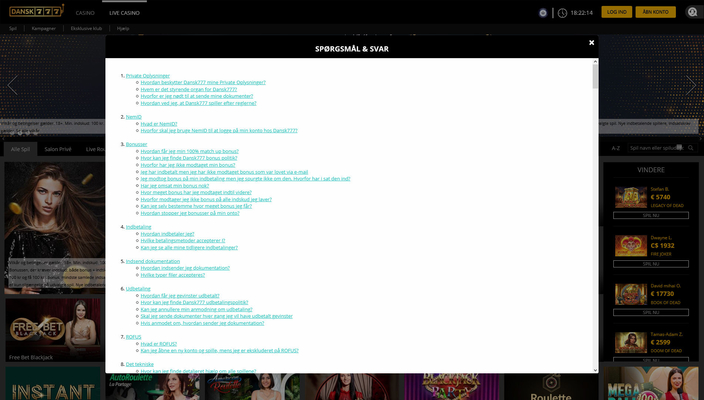The image size is (704, 400).
Task: Open the support chat icon in the header
Action: 692,12
